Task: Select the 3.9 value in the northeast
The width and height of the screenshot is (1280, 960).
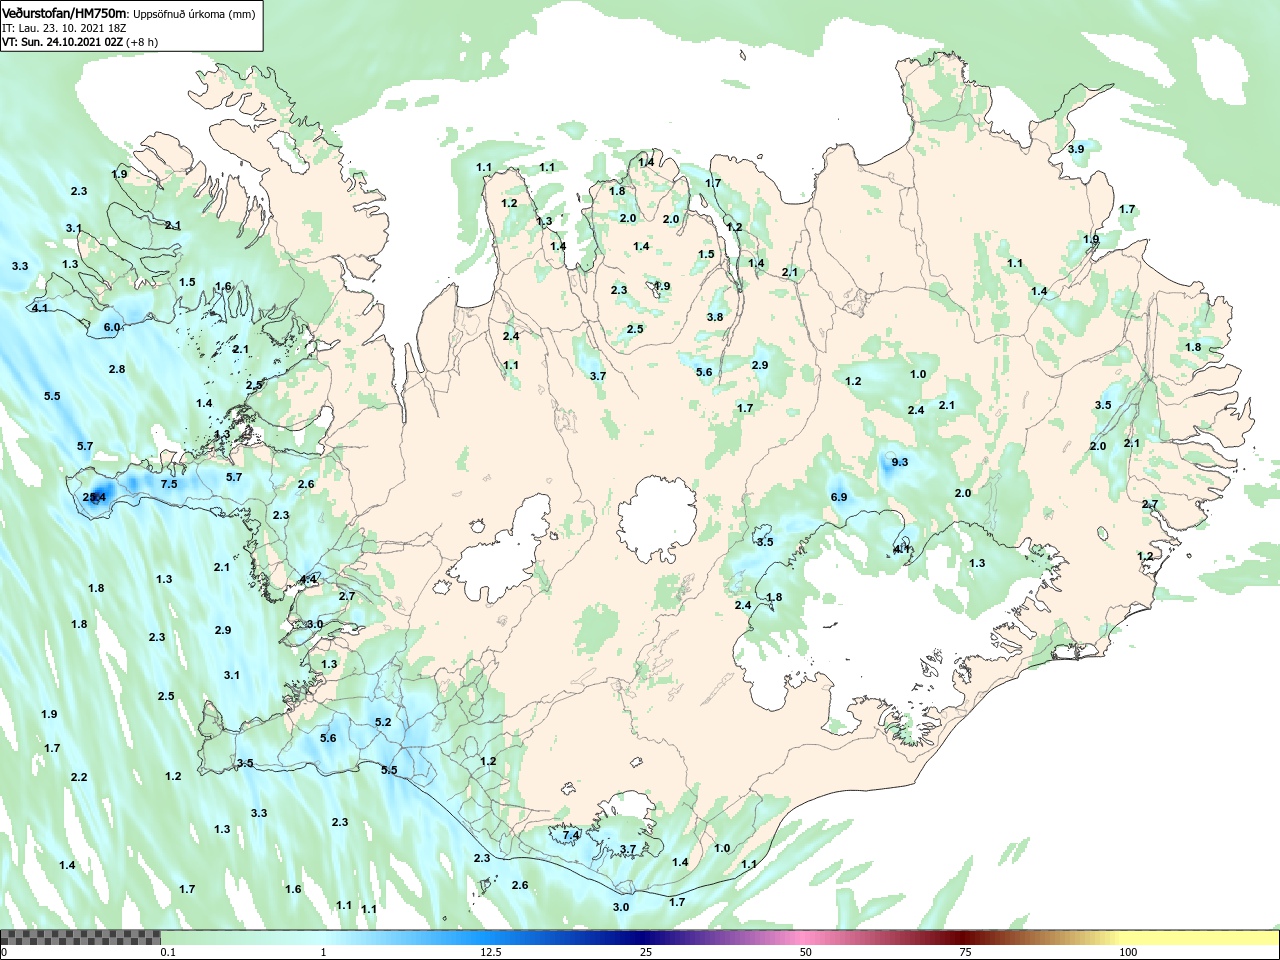Action: [1076, 149]
